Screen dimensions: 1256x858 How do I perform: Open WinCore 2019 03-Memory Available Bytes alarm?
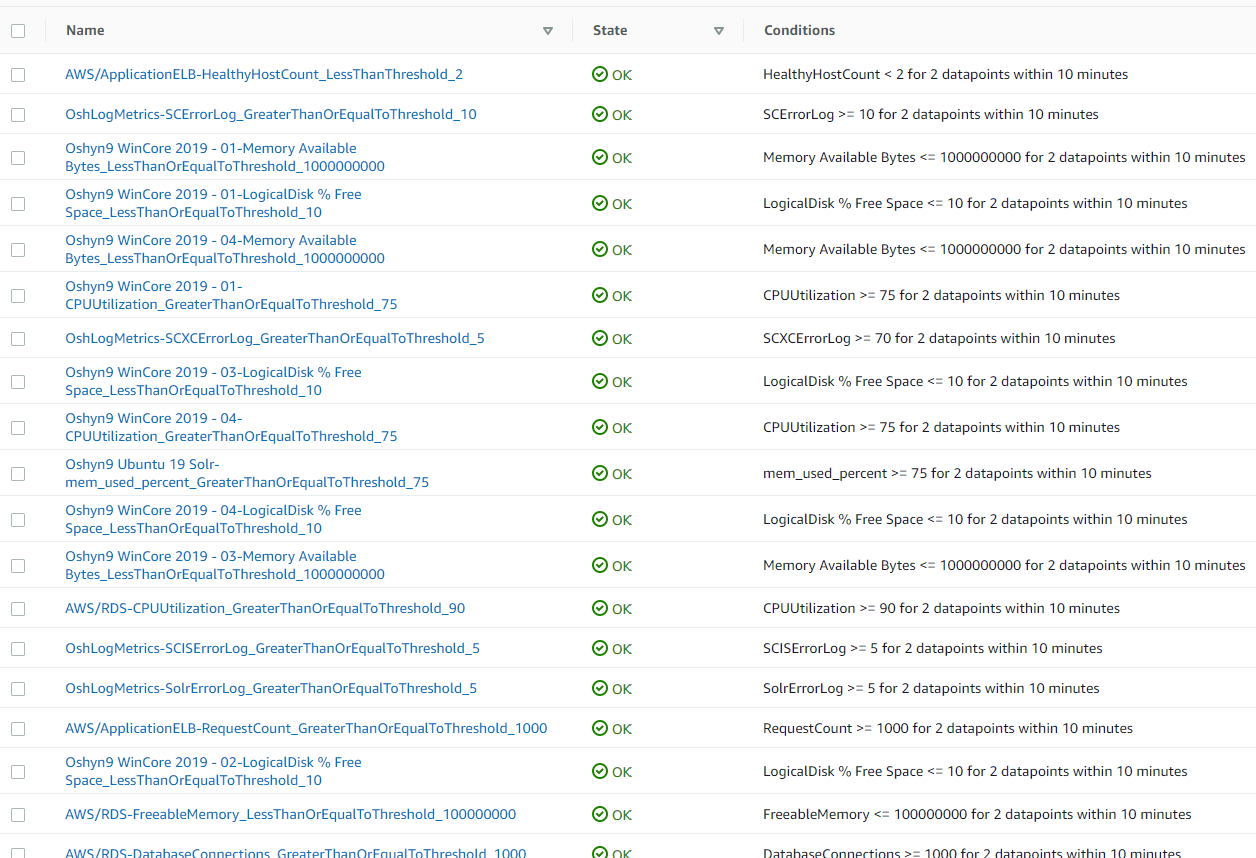[x=225, y=566]
